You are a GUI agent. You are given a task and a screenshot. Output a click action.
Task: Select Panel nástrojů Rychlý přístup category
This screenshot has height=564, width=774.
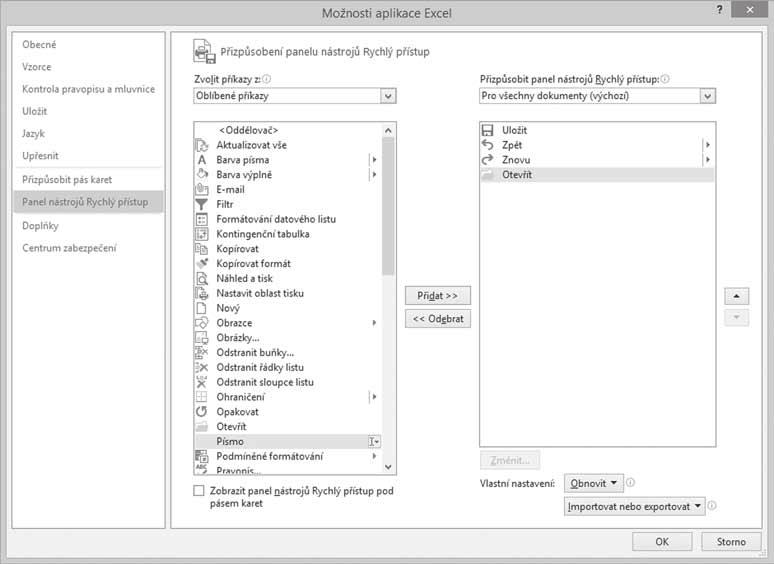pos(88,202)
